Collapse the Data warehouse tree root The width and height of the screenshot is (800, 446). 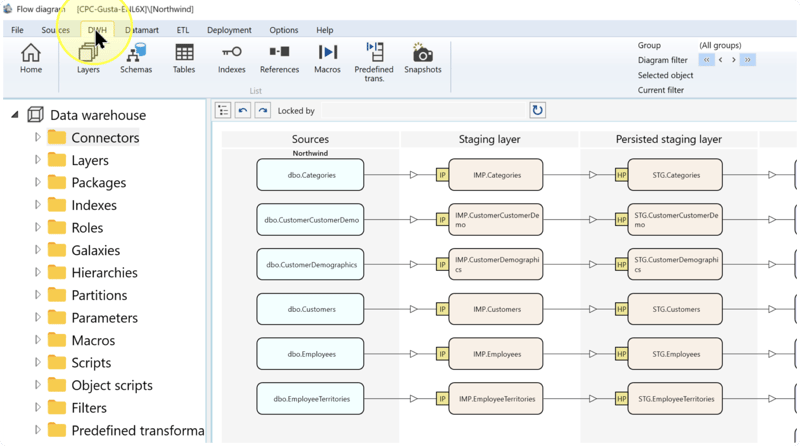coord(15,115)
